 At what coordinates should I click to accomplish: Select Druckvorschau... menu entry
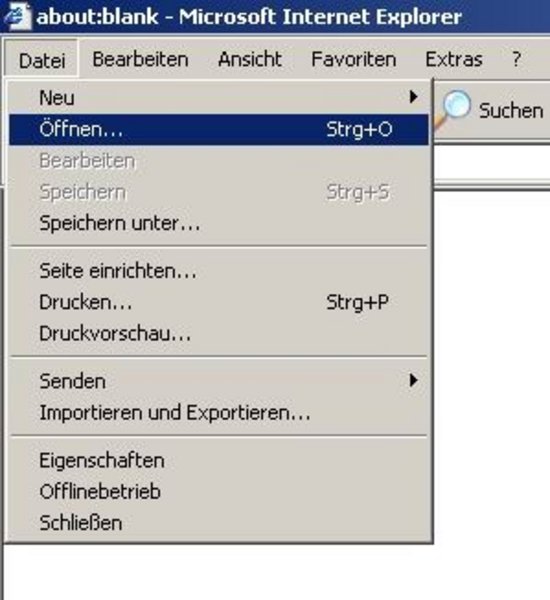click(x=219, y=334)
